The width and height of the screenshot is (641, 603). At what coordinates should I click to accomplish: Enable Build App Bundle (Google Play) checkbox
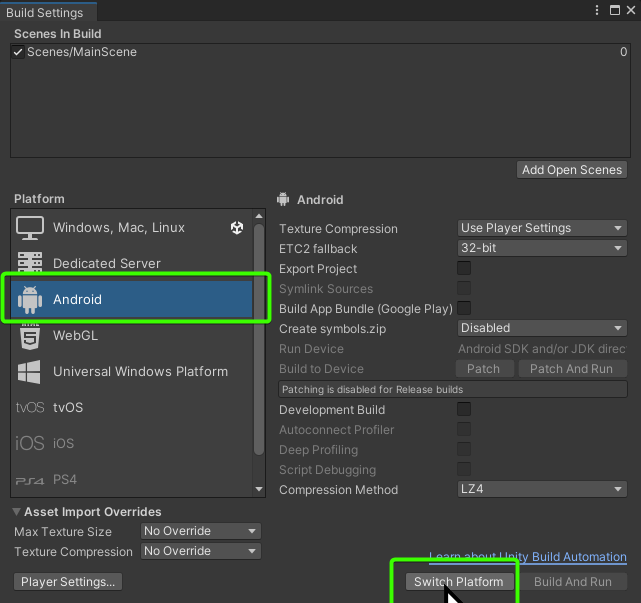[x=464, y=308]
